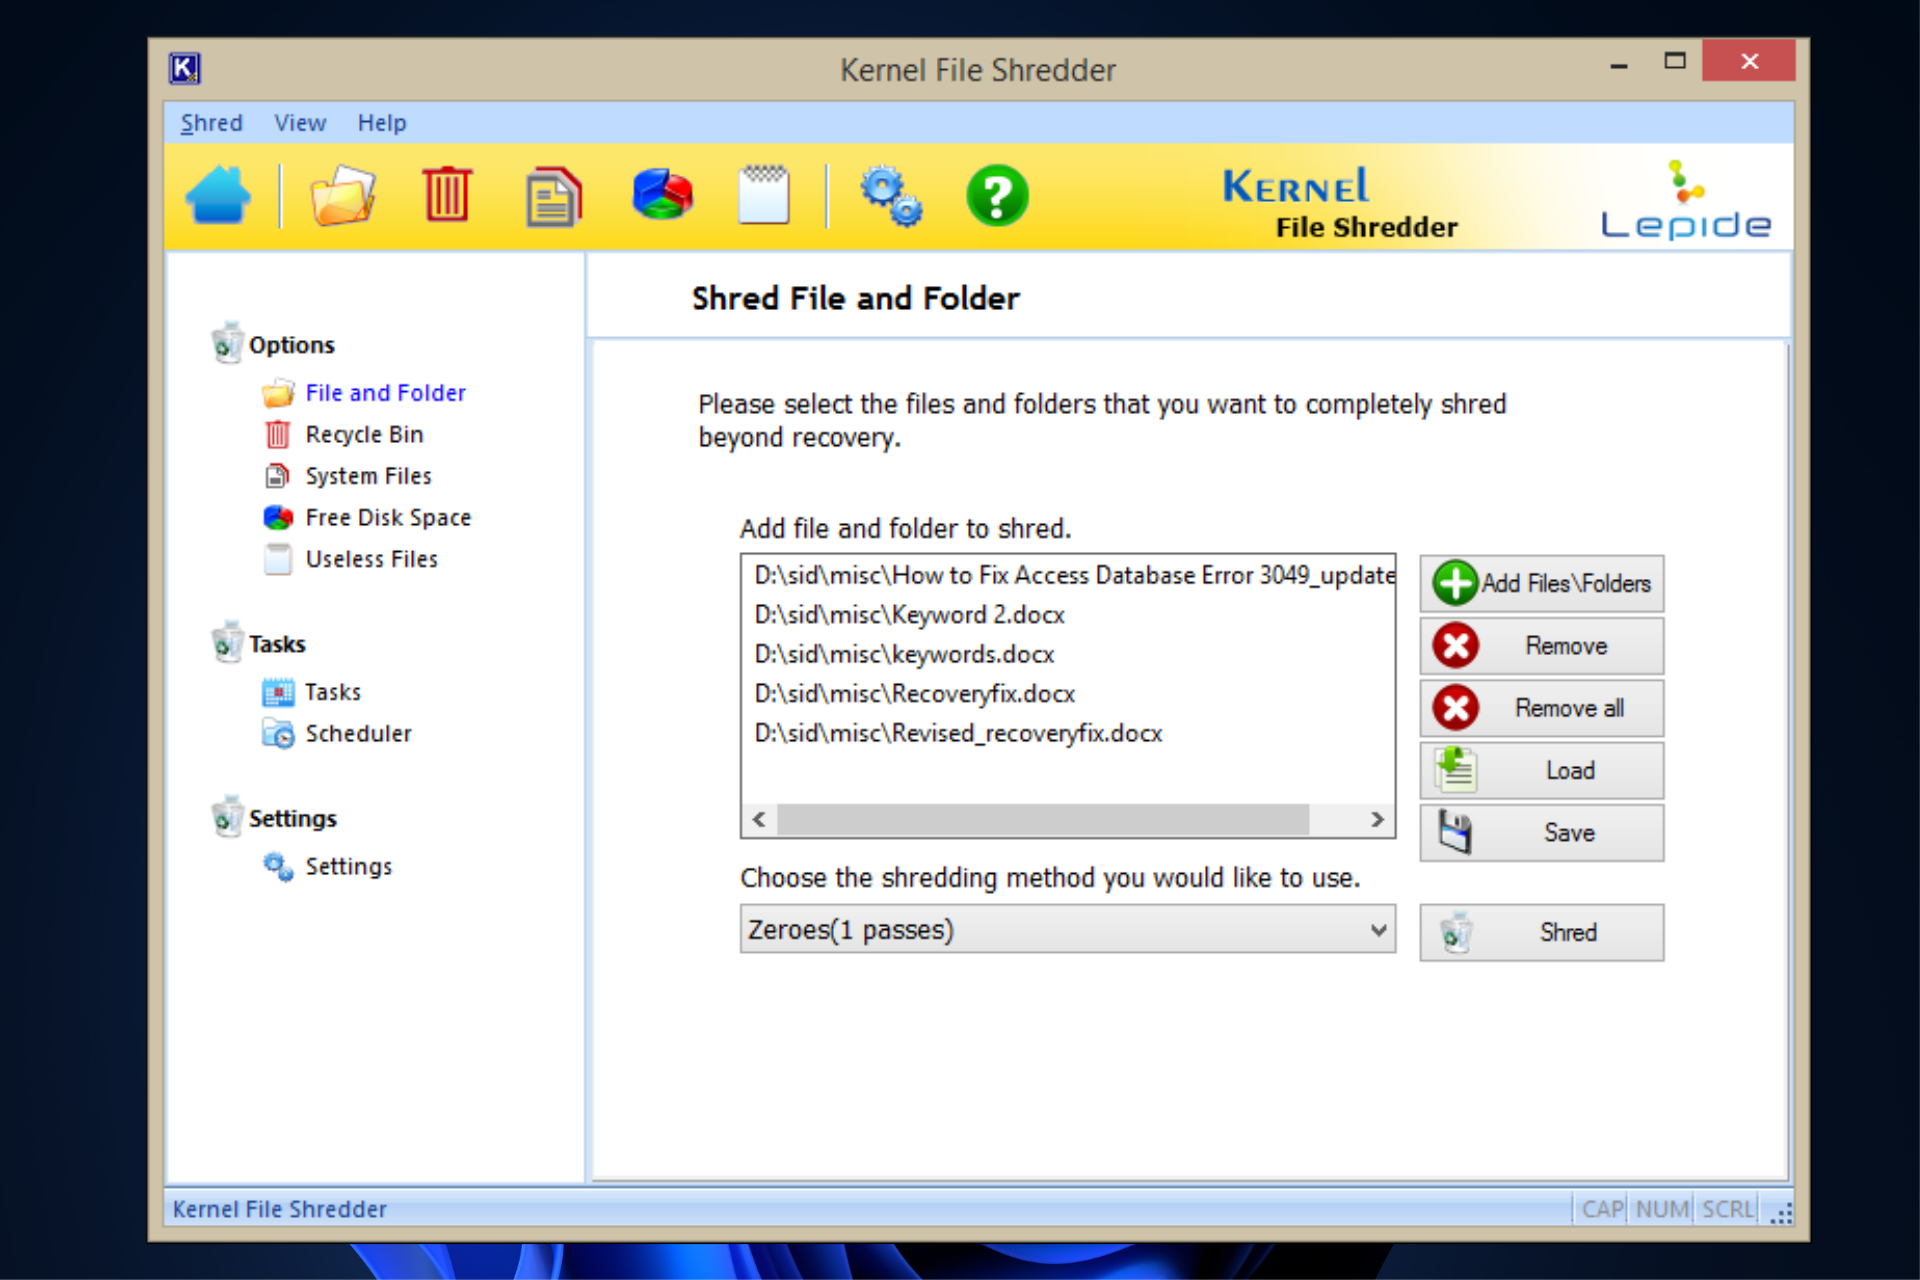Viewport: 1920px width, 1280px height.
Task: Open Settings item under Settings group
Action: click(x=348, y=866)
